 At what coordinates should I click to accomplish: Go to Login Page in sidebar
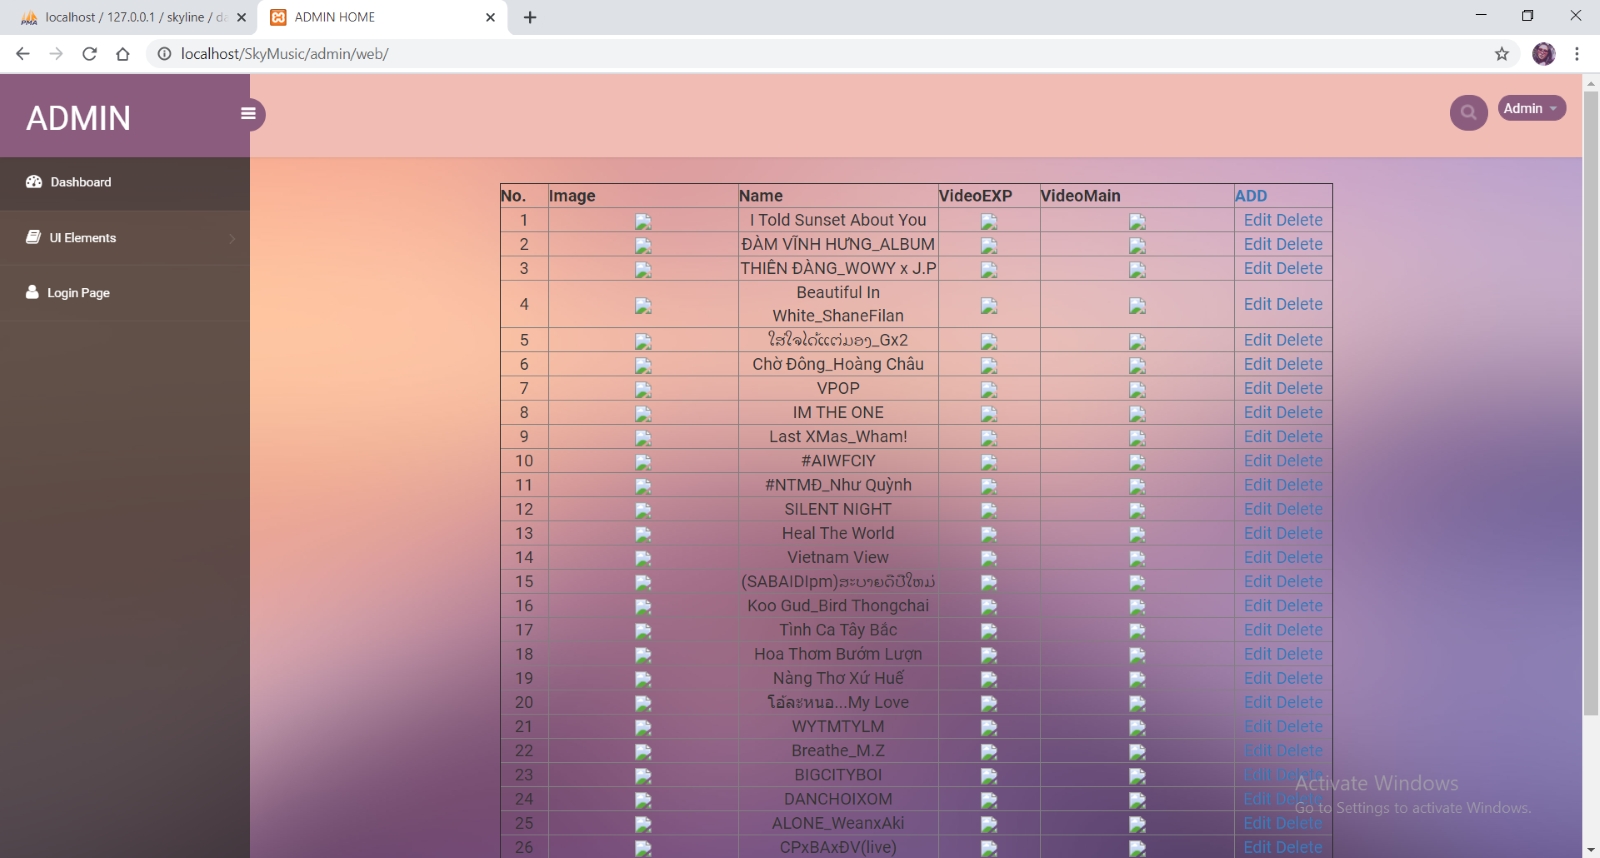(125, 293)
